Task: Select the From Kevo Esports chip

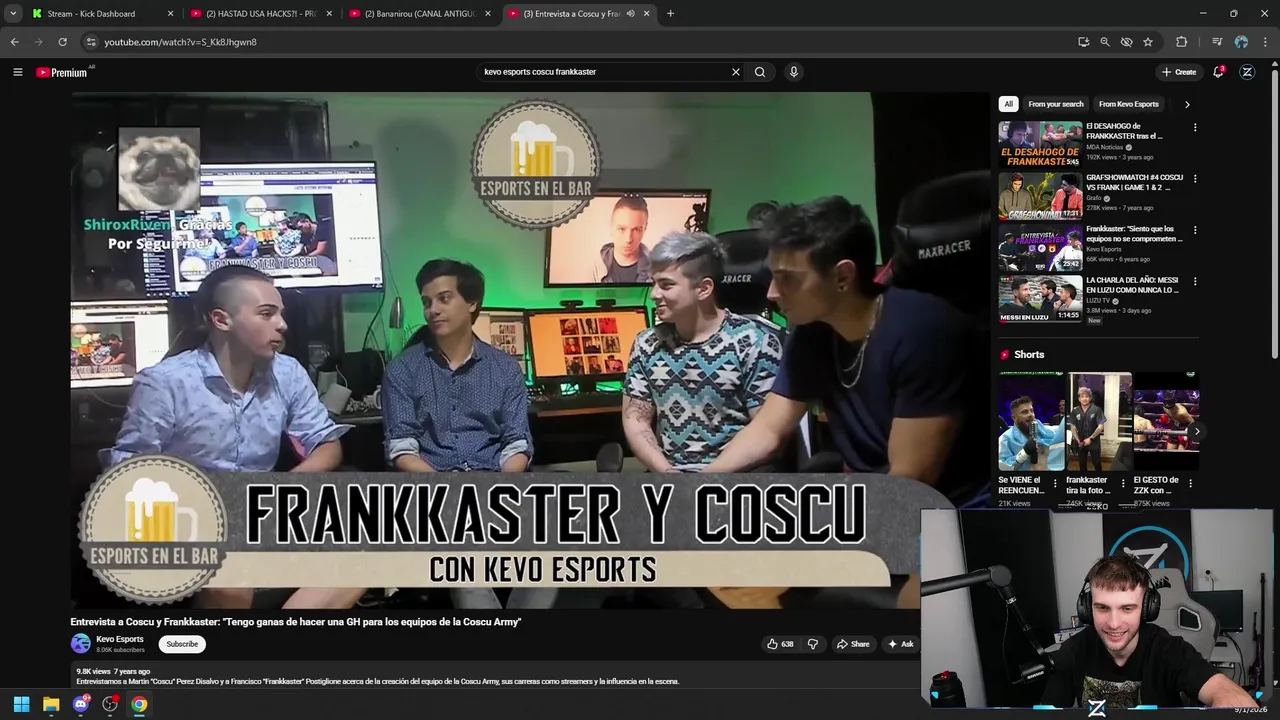Action: pyautogui.click(x=1128, y=104)
